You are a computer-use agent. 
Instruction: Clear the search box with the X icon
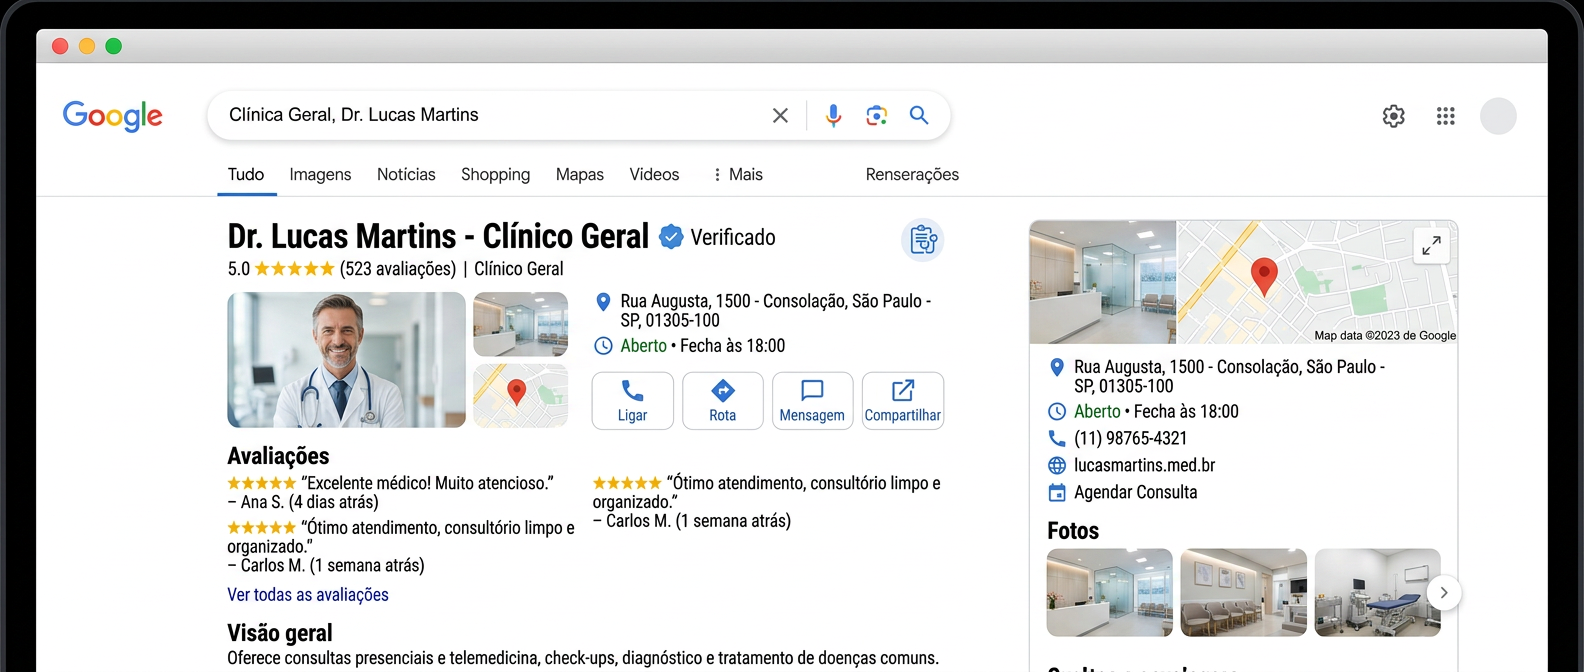[780, 116]
